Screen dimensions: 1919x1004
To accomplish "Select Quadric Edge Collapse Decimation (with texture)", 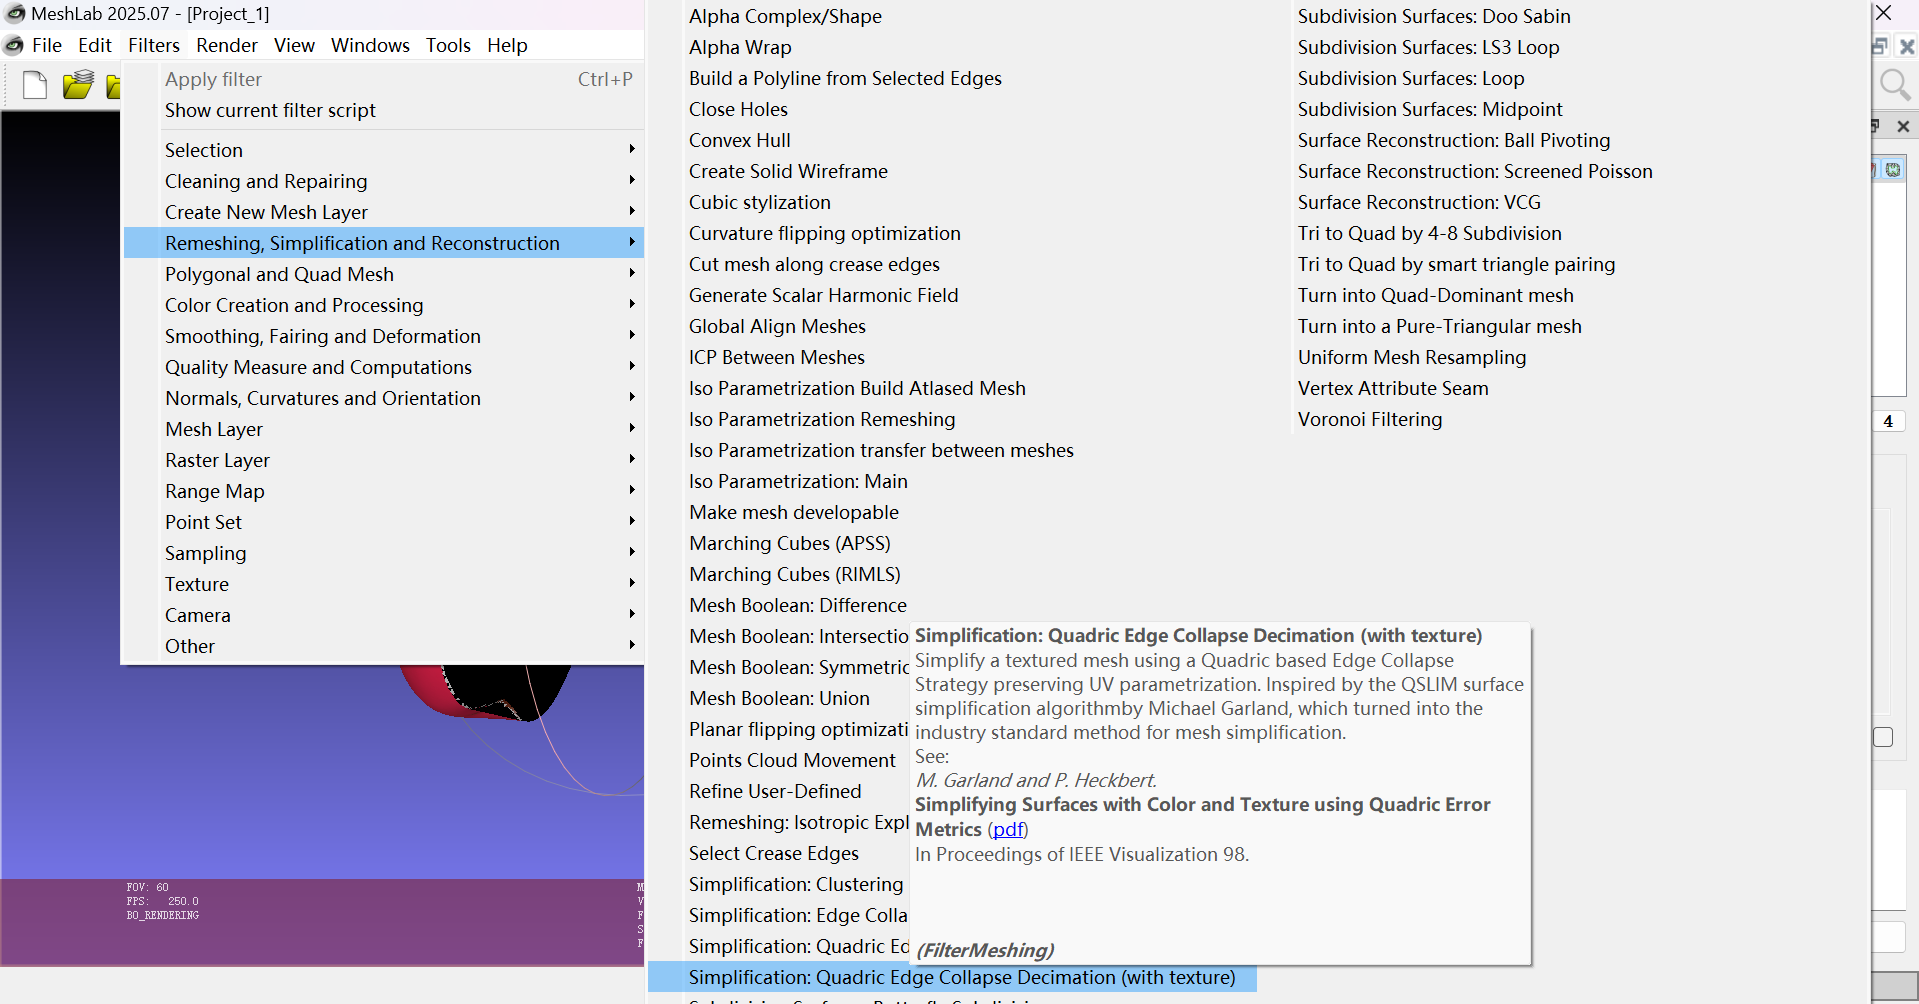I will click(x=952, y=977).
